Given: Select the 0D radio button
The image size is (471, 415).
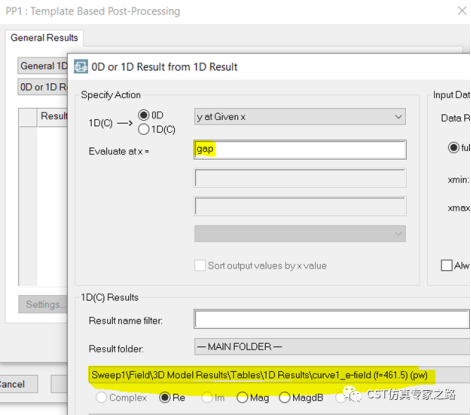Looking at the screenshot, I should click(x=144, y=115).
